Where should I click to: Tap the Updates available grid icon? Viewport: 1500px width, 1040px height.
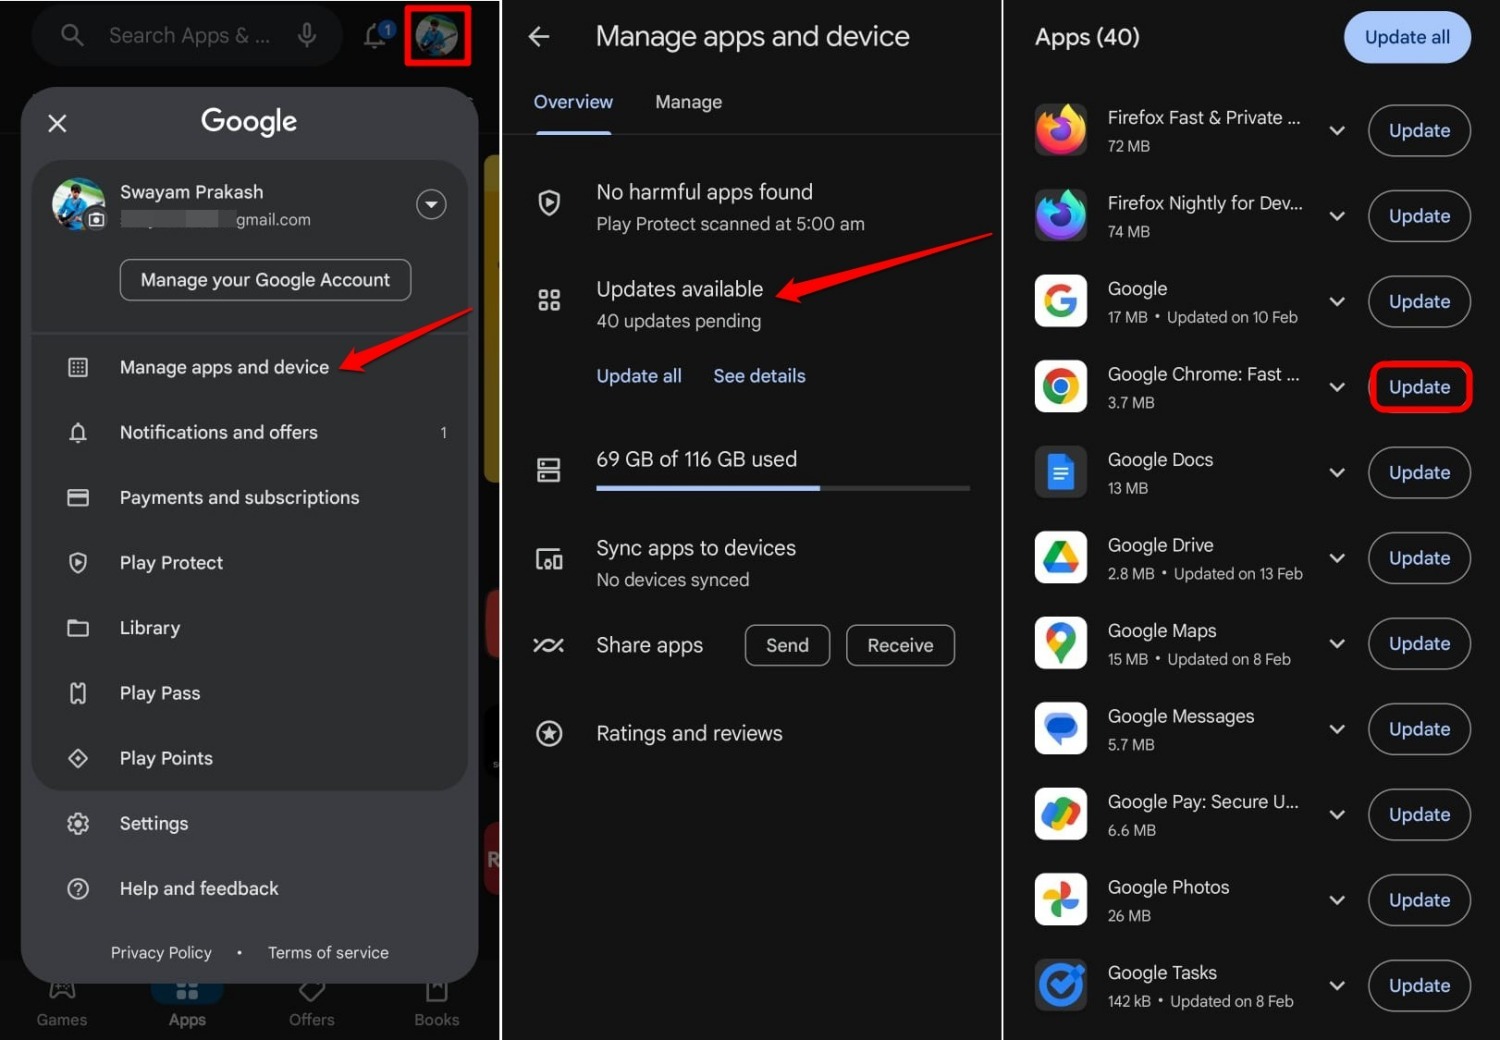[549, 300]
